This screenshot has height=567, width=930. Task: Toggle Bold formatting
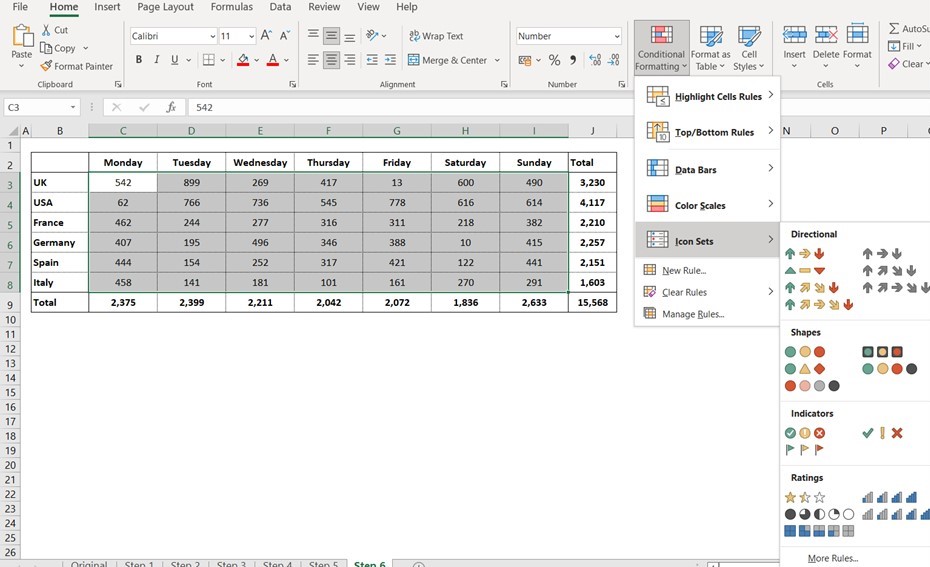coord(138,60)
